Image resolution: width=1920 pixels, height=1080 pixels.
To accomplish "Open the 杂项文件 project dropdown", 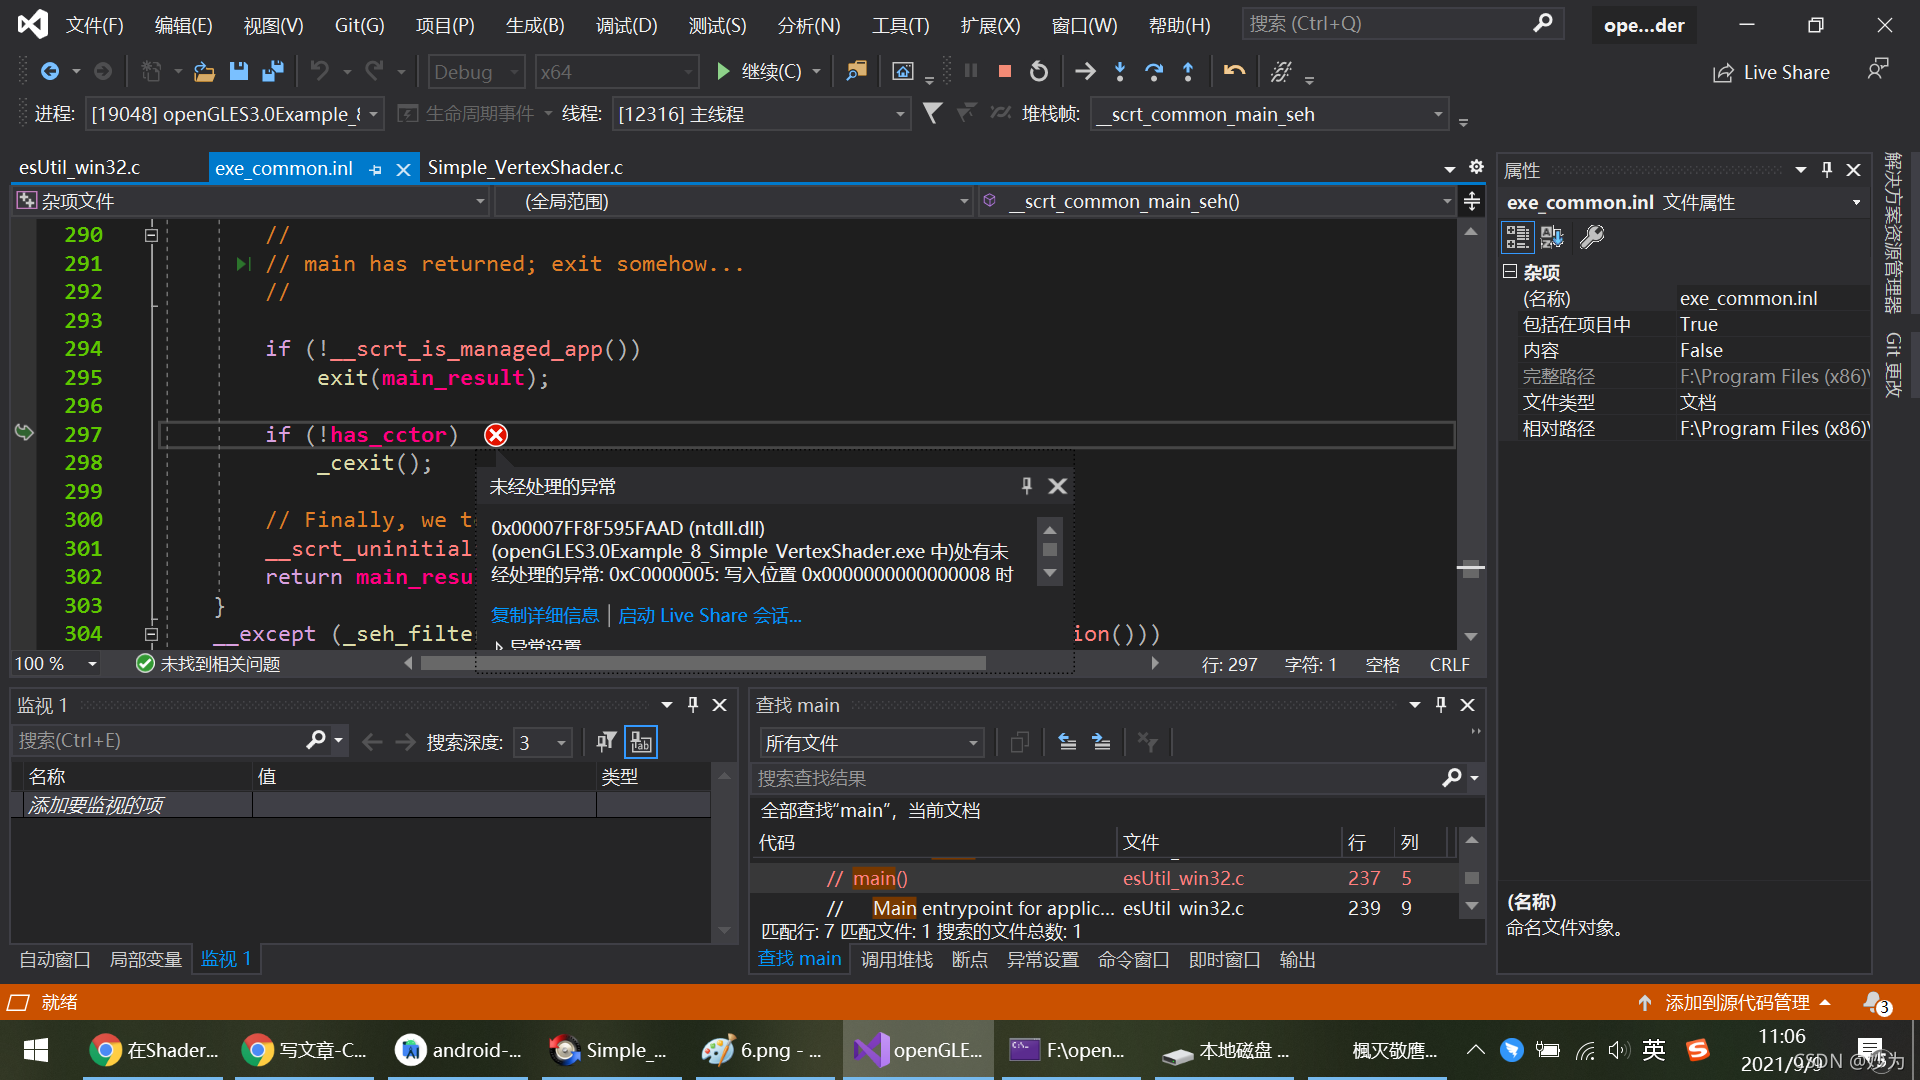I will [x=251, y=201].
